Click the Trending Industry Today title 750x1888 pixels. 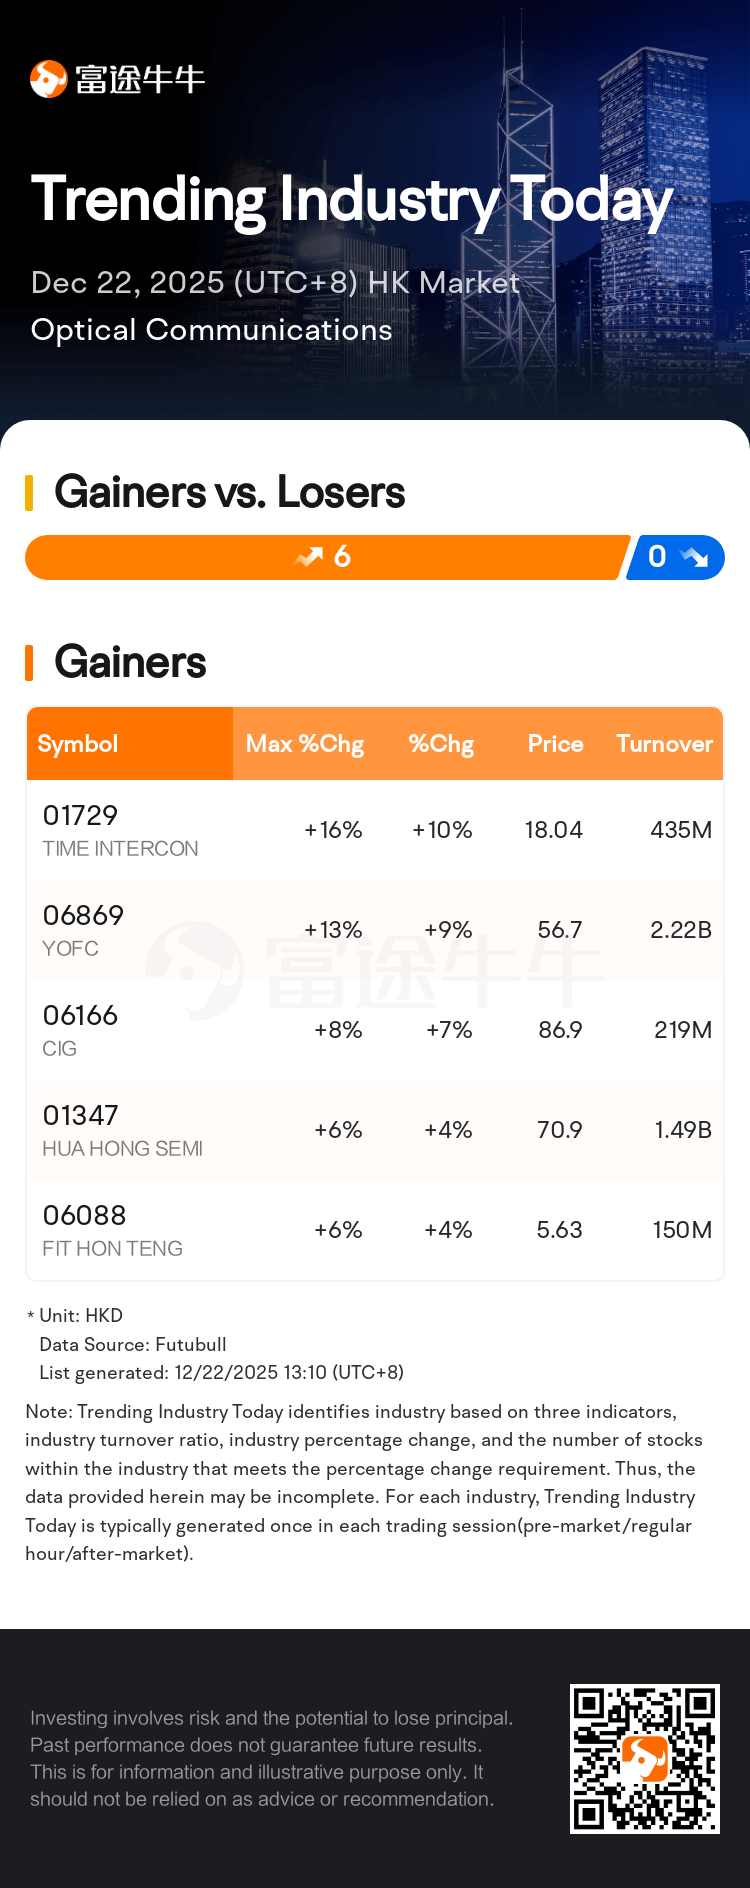pos(352,199)
